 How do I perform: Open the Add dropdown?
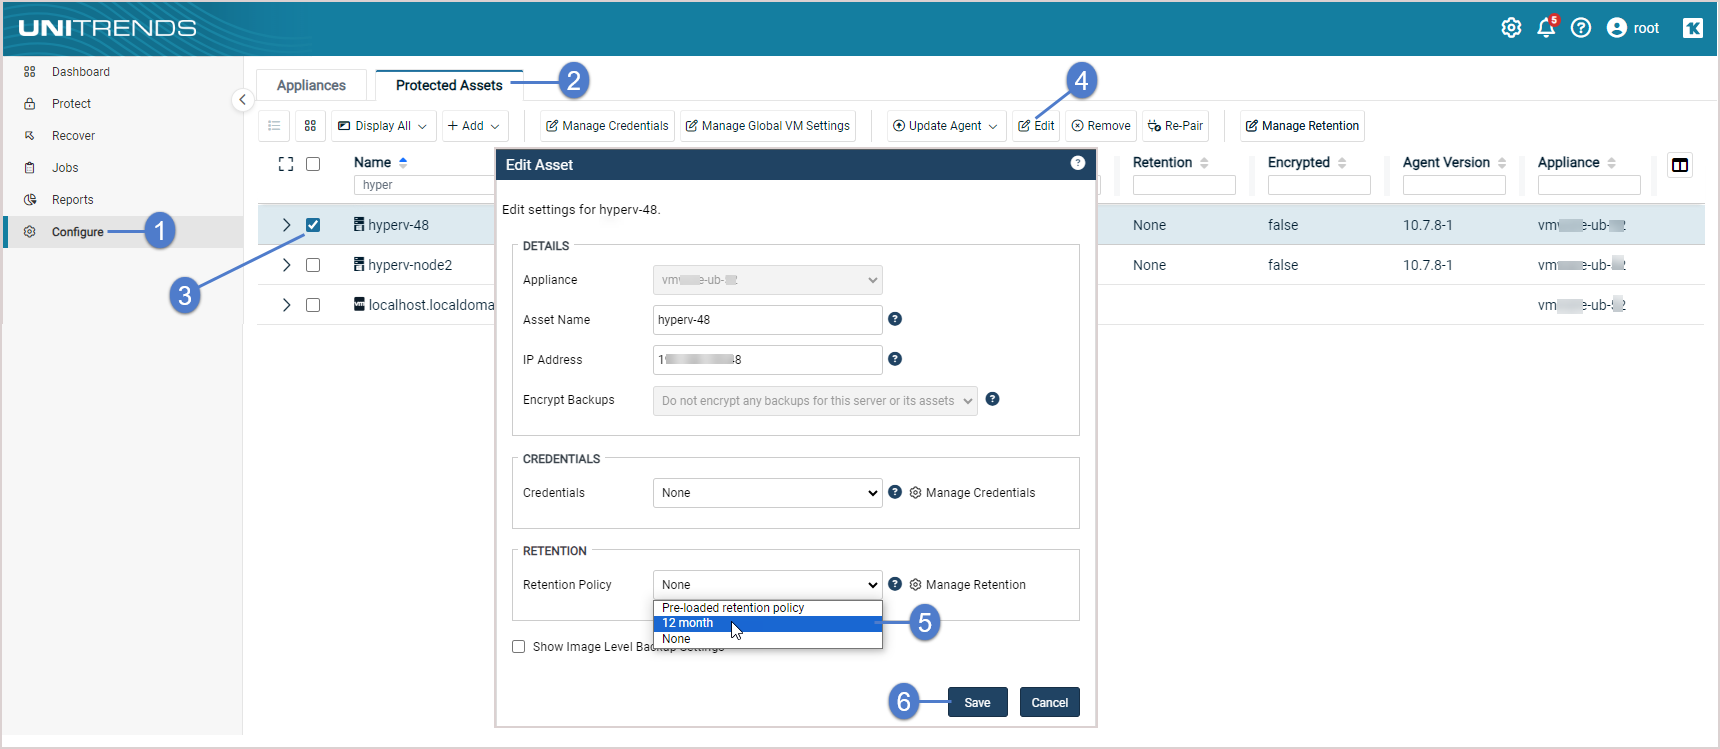point(474,126)
